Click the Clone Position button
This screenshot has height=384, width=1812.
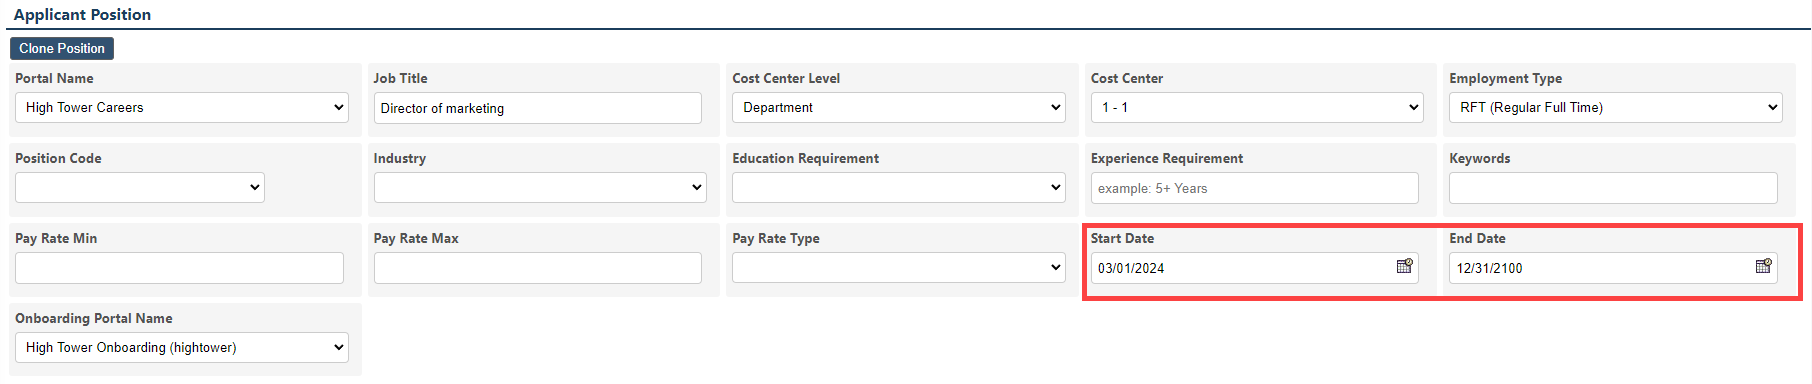click(62, 48)
